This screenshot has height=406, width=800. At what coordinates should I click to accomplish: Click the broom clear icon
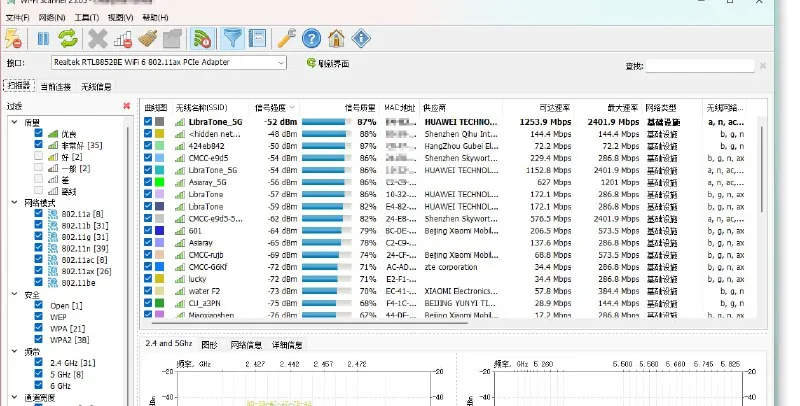[148, 39]
